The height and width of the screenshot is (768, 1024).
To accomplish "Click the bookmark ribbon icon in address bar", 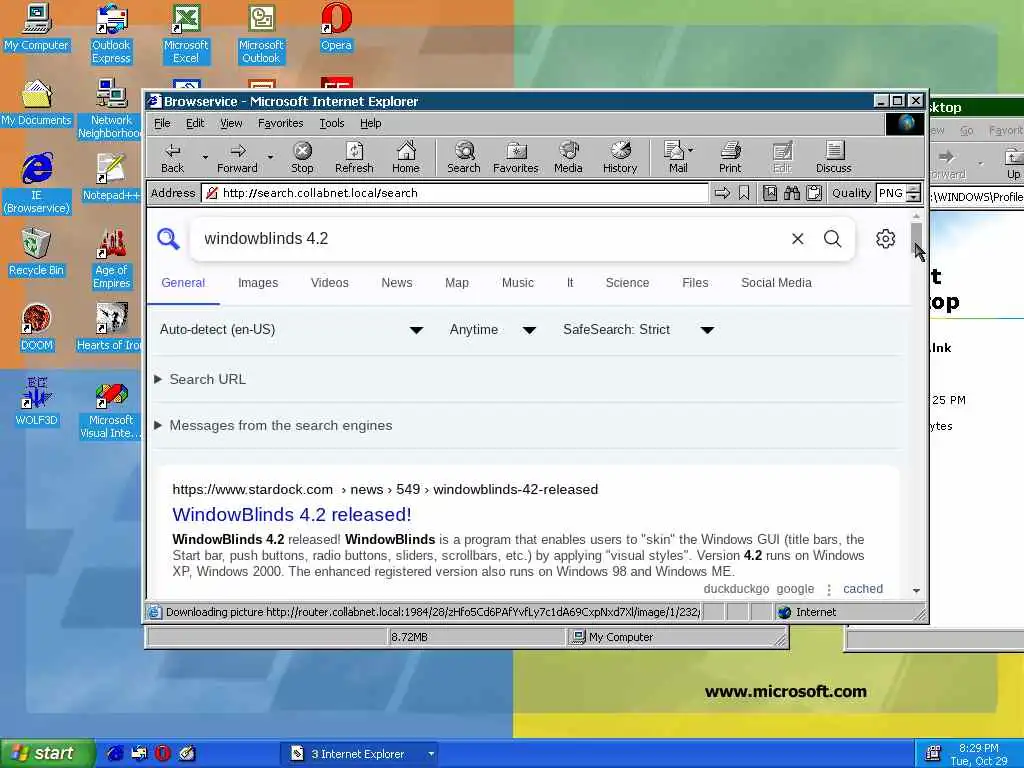I will pos(744,193).
